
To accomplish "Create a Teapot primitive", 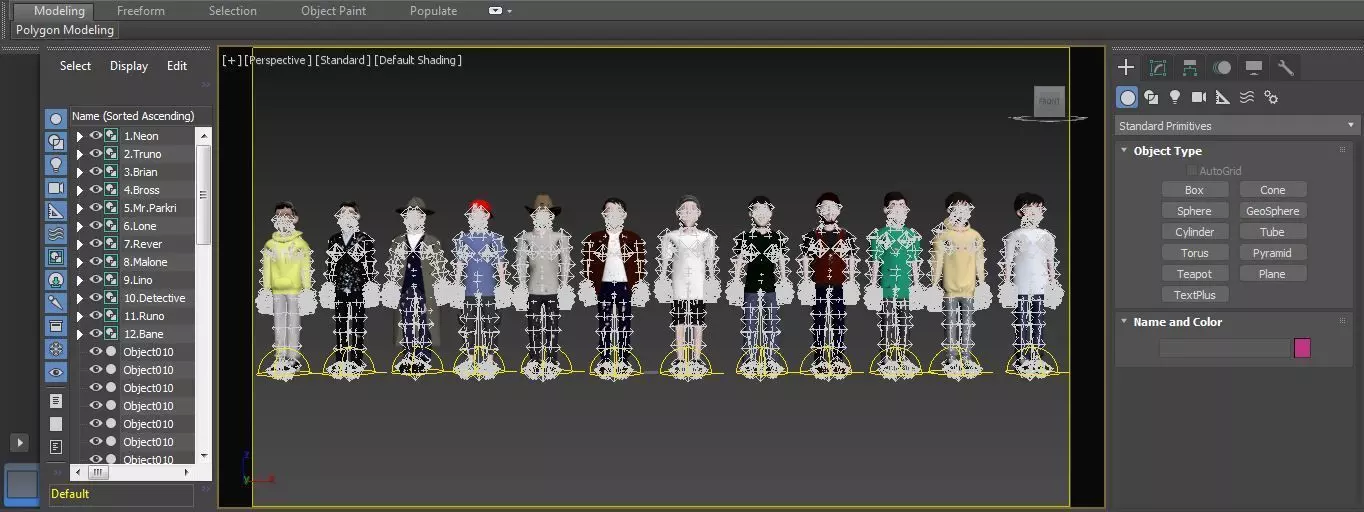I will pyautogui.click(x=1194, y=274).
